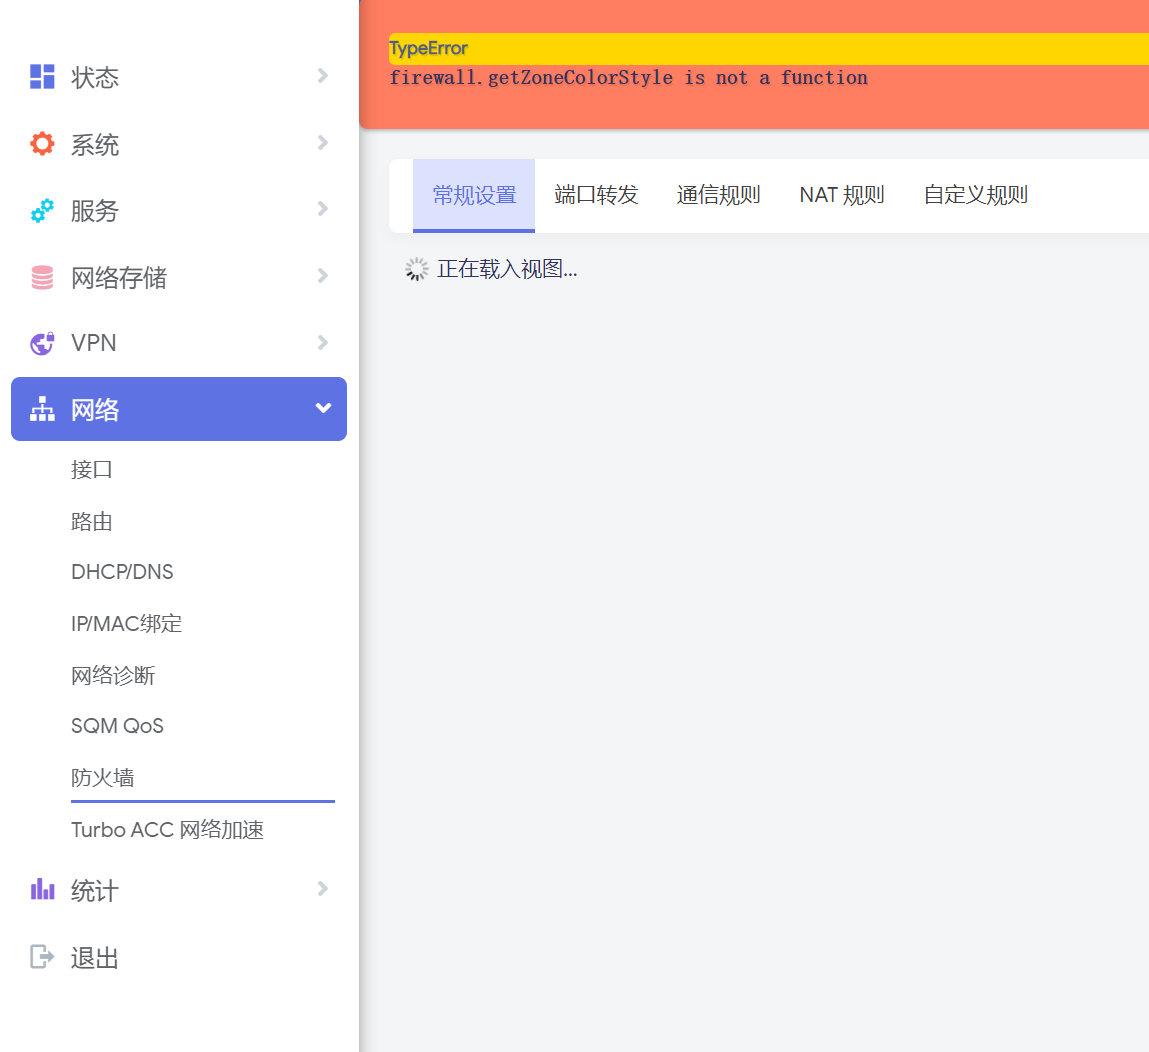Open the 通信规则 tab
1149x1052 pixels.
[x=719, y=195]
